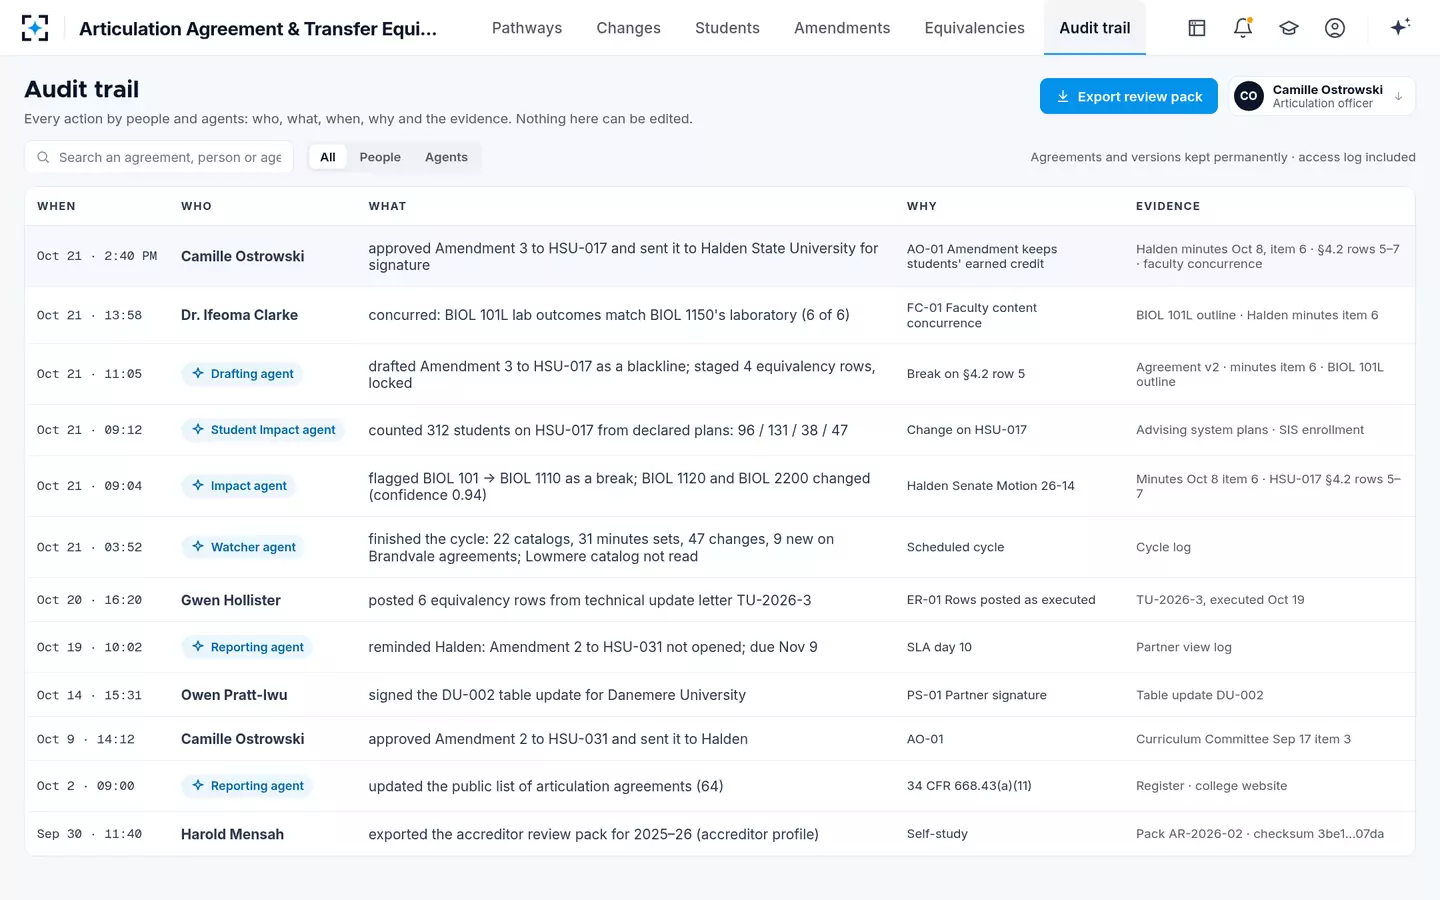Click the CO avatar badge
Viewport: 1440px width, 900px height.
click(1249, 96)
